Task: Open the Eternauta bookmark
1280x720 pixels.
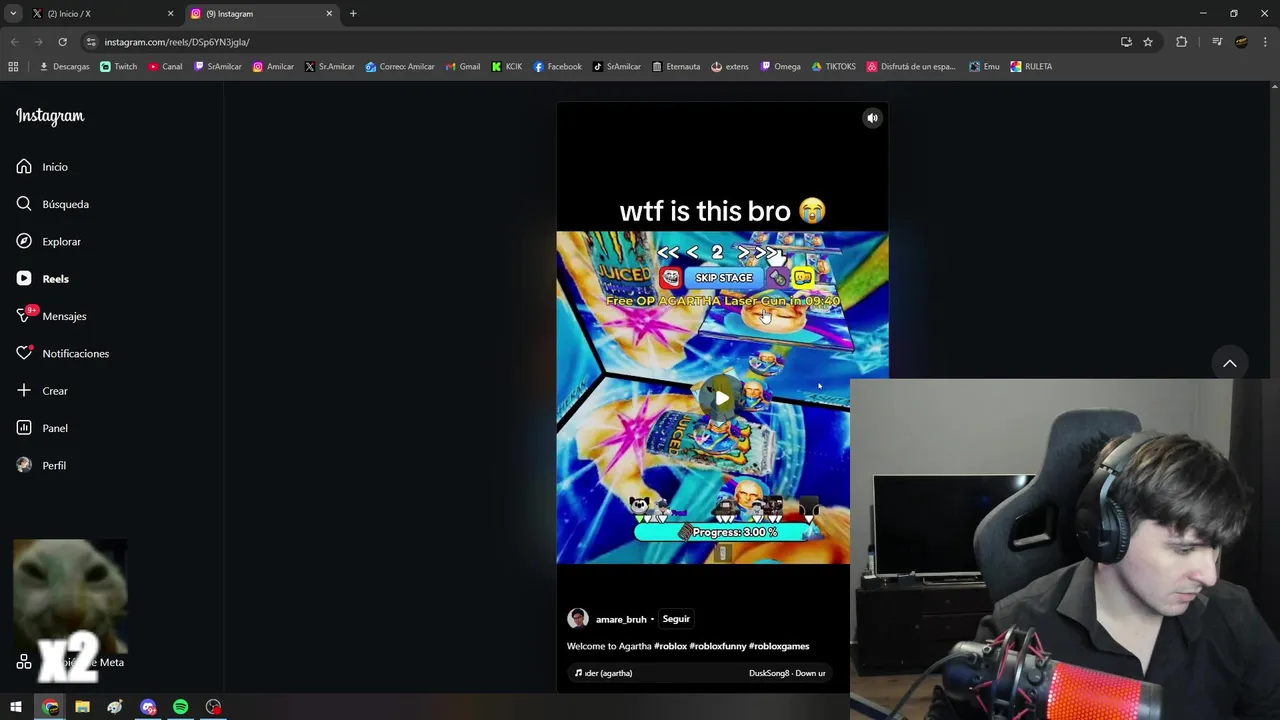Action: tap(676, 67)
